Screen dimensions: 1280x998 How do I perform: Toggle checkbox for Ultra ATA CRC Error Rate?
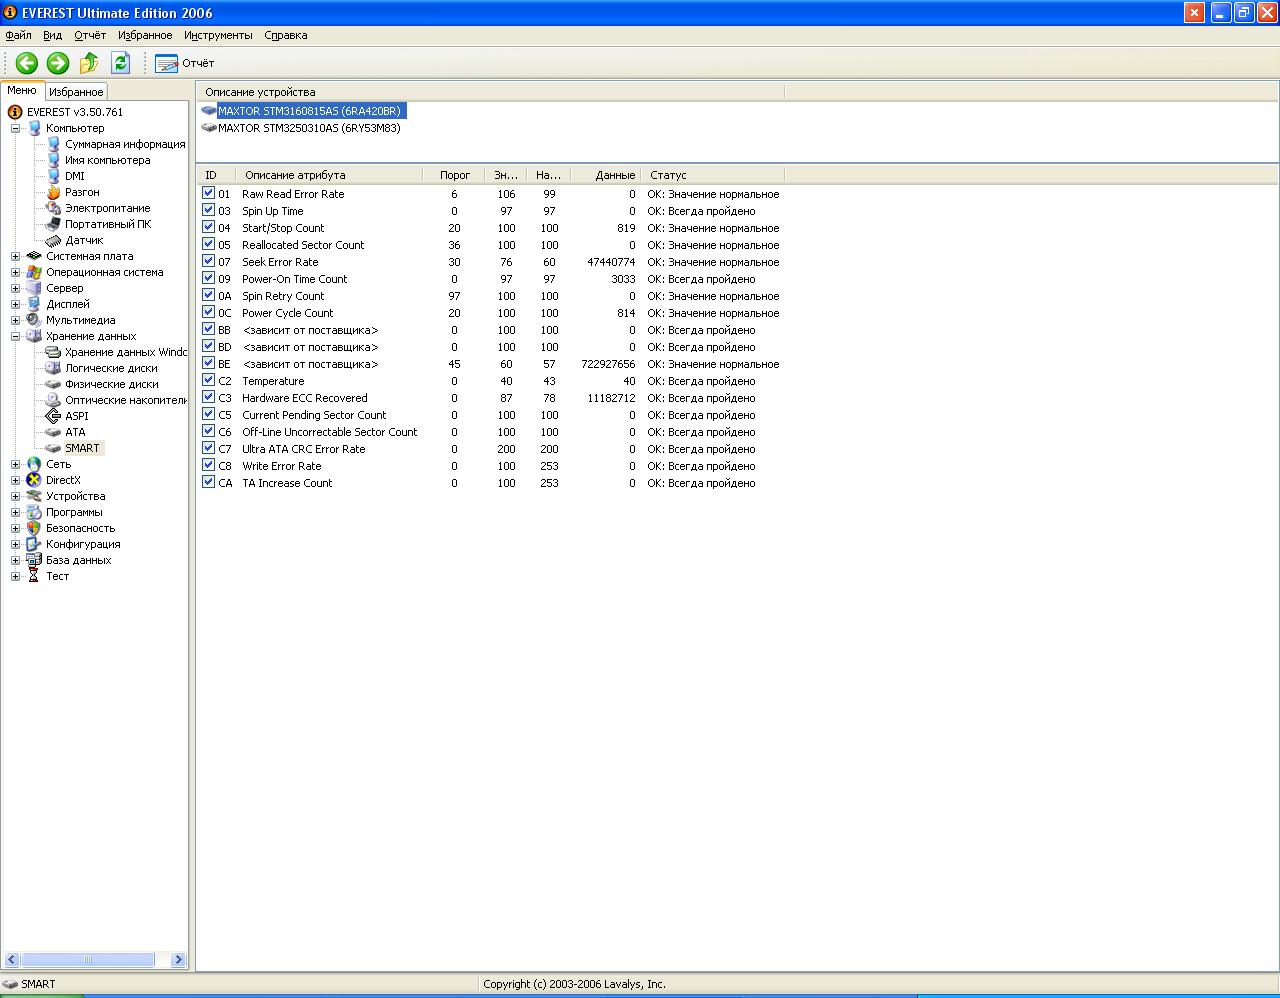pos(208,448)
